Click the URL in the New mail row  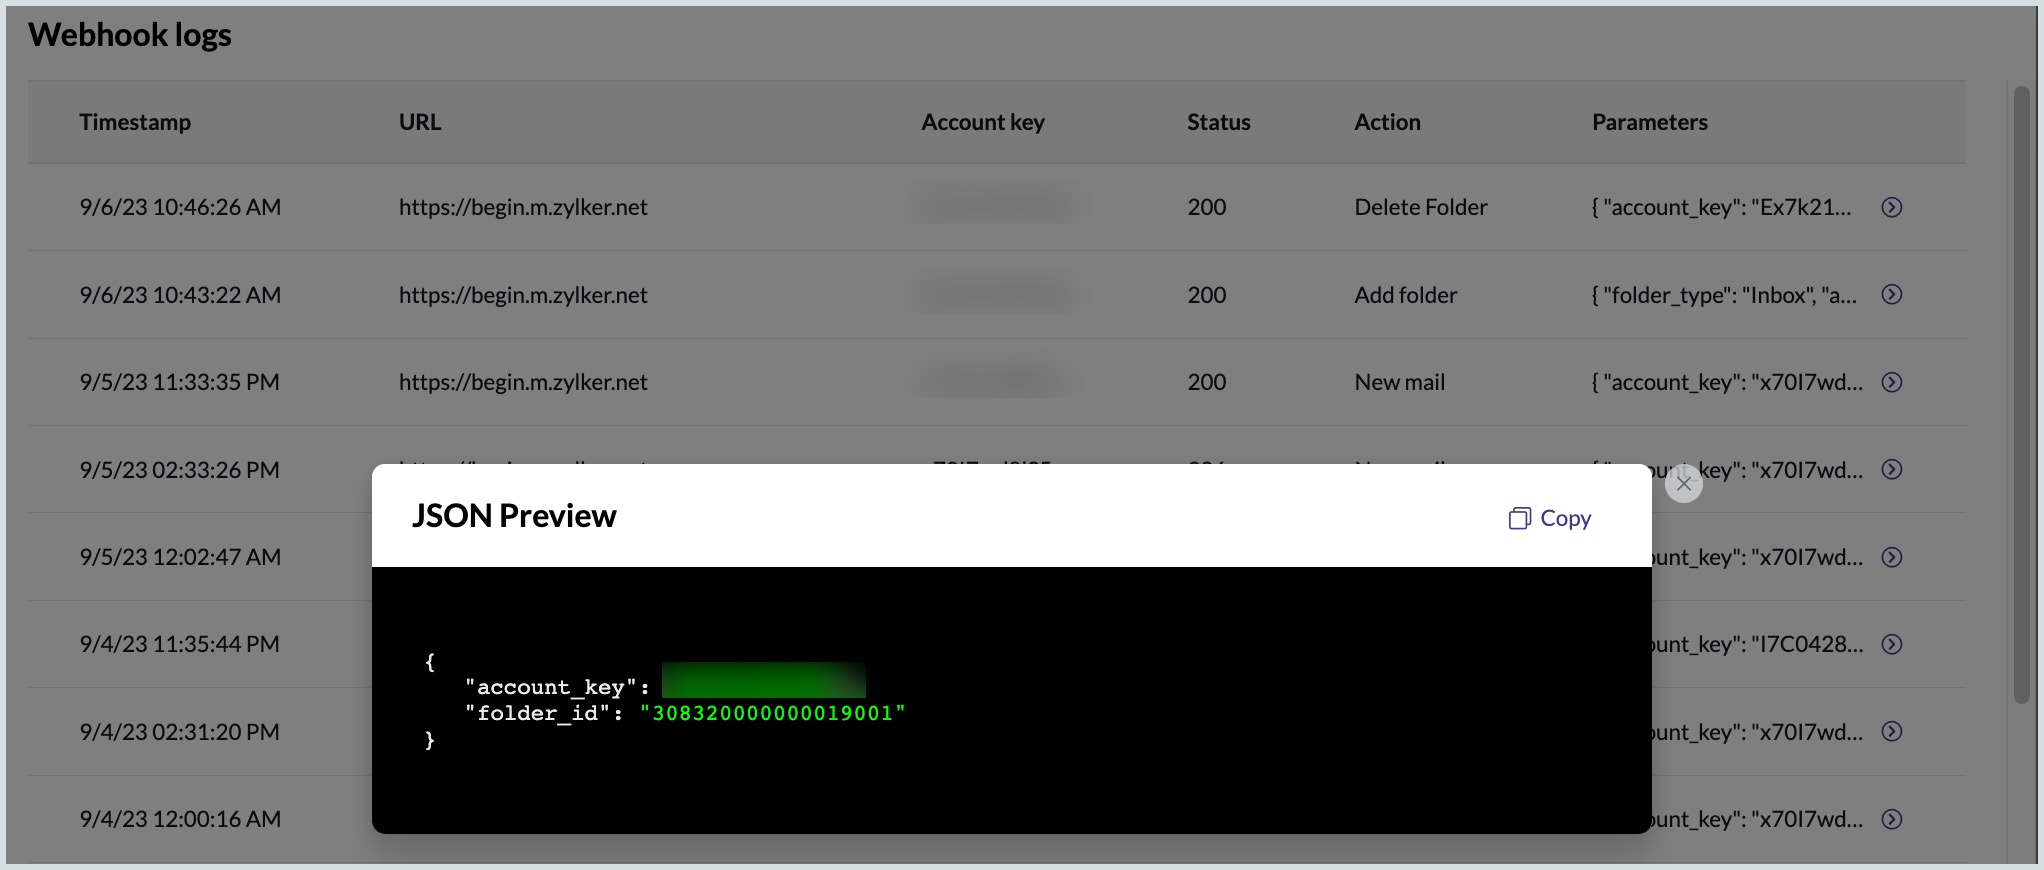click(x=523, y=382)
